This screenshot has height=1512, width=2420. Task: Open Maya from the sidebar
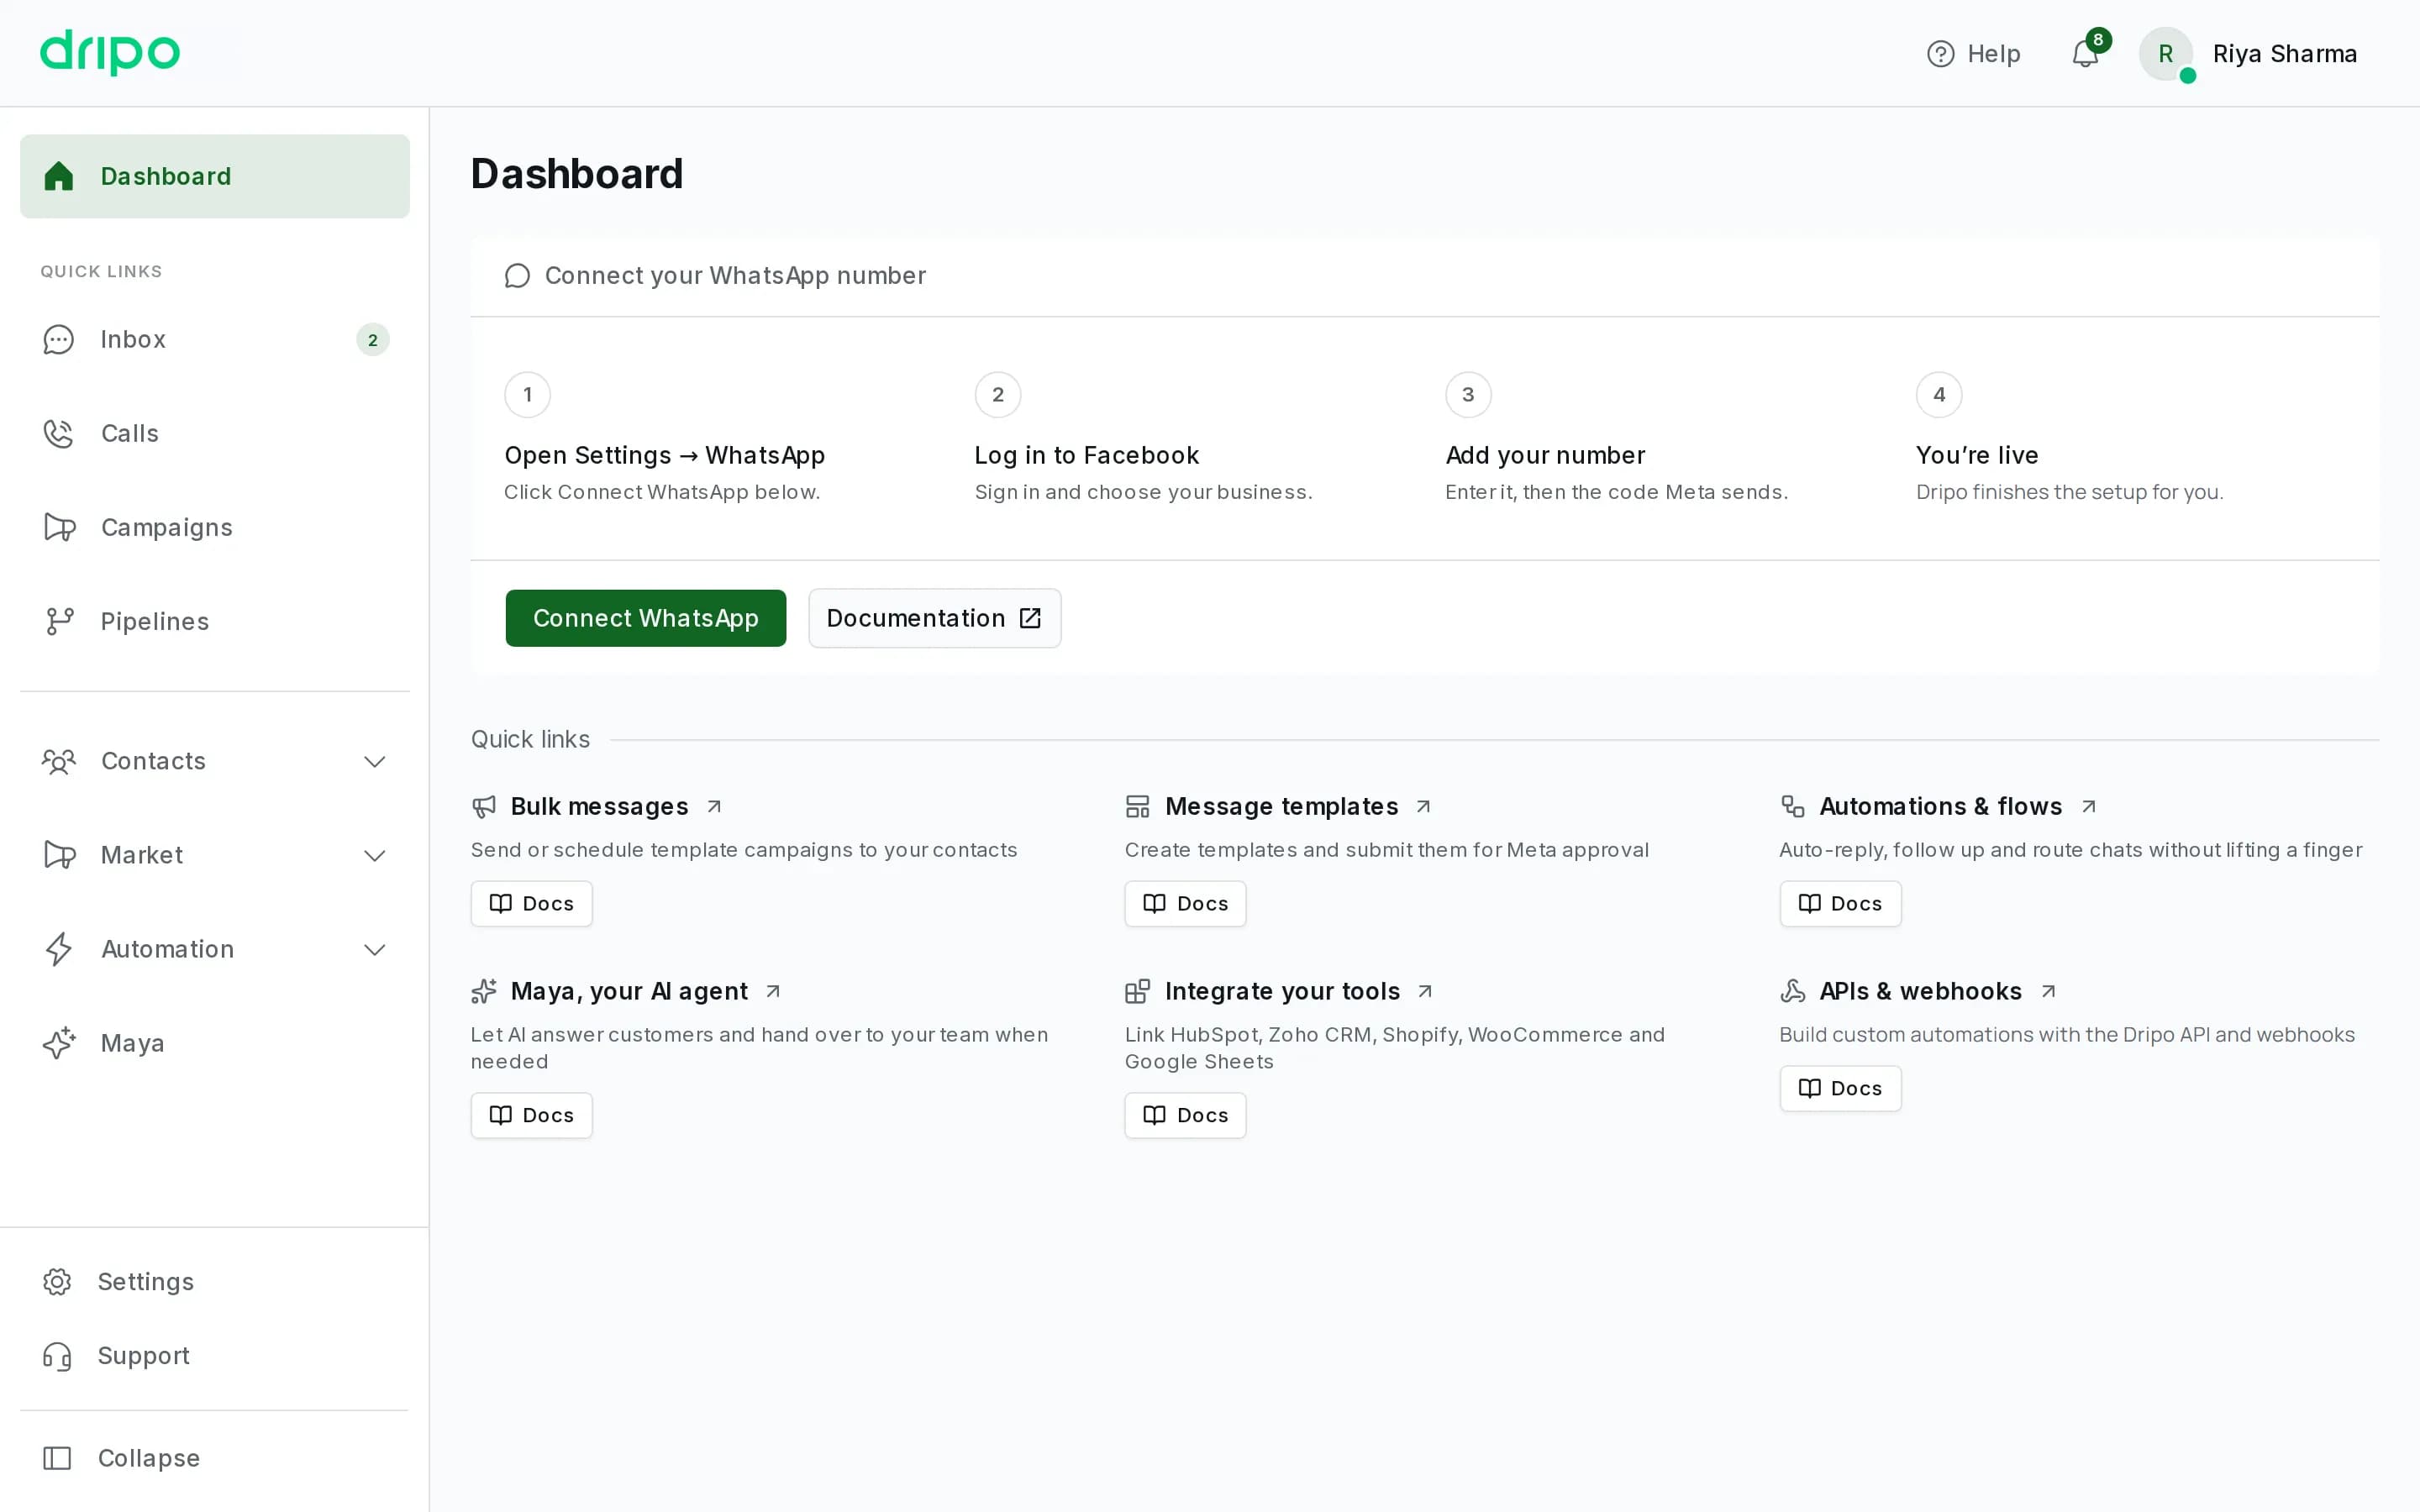[x=215, y=1043]
